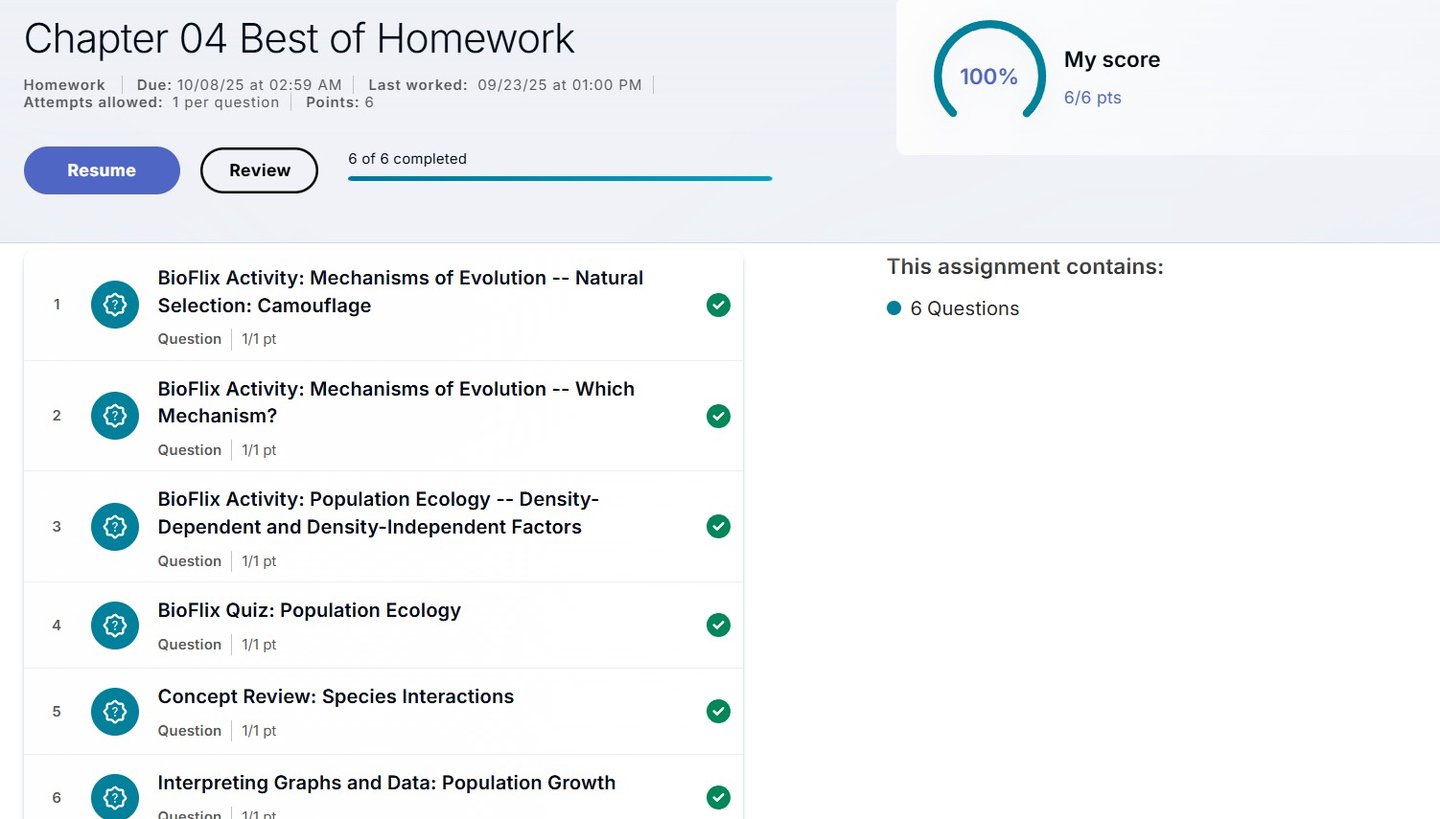Open the 6/6 pts score link
Viewport: 1440px width, 819px height.
click(1092, 98)
